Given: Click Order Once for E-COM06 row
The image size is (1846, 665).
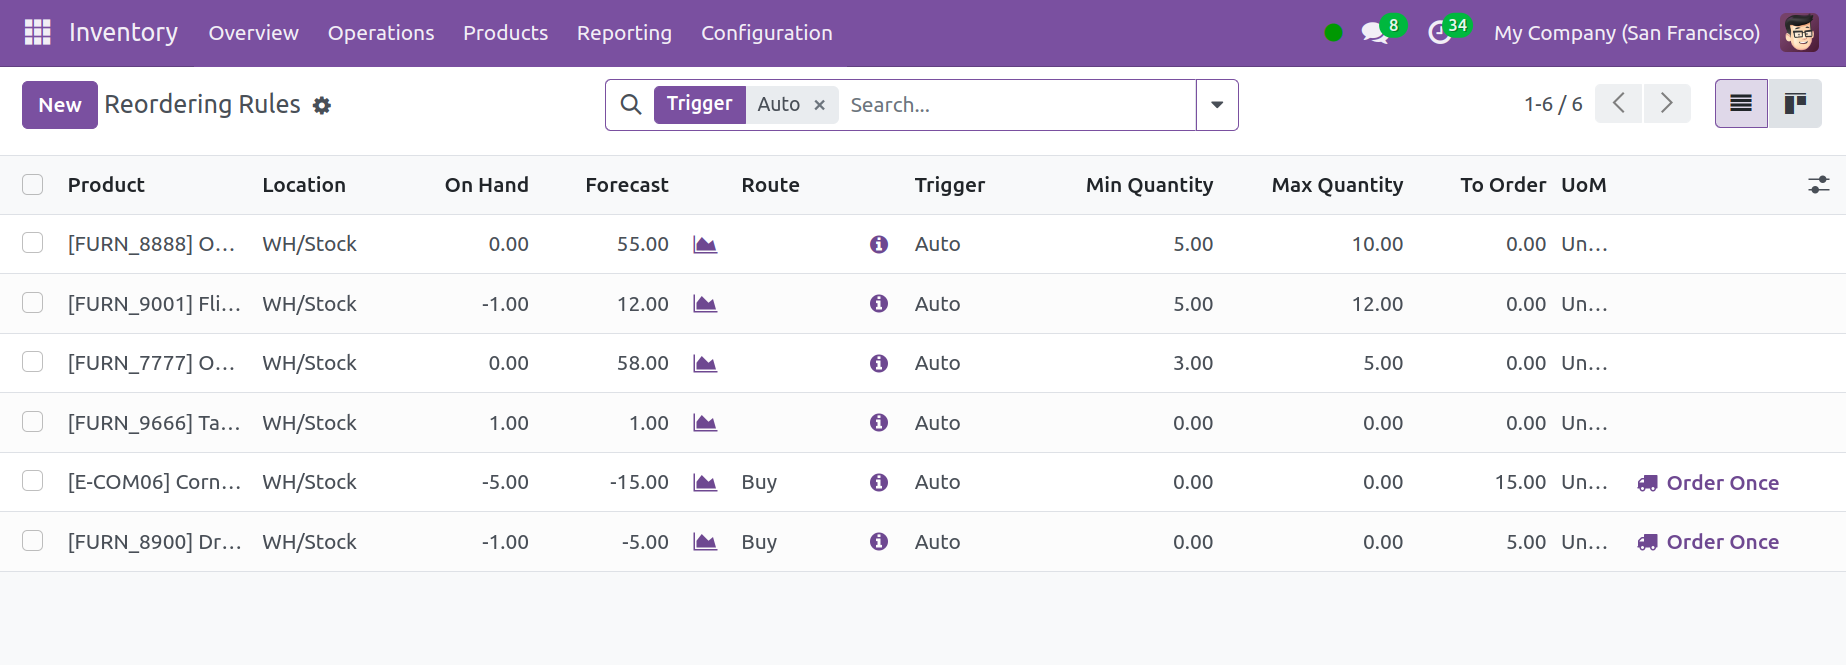Looking at the screenshot, I should (x=1708, y=483).
